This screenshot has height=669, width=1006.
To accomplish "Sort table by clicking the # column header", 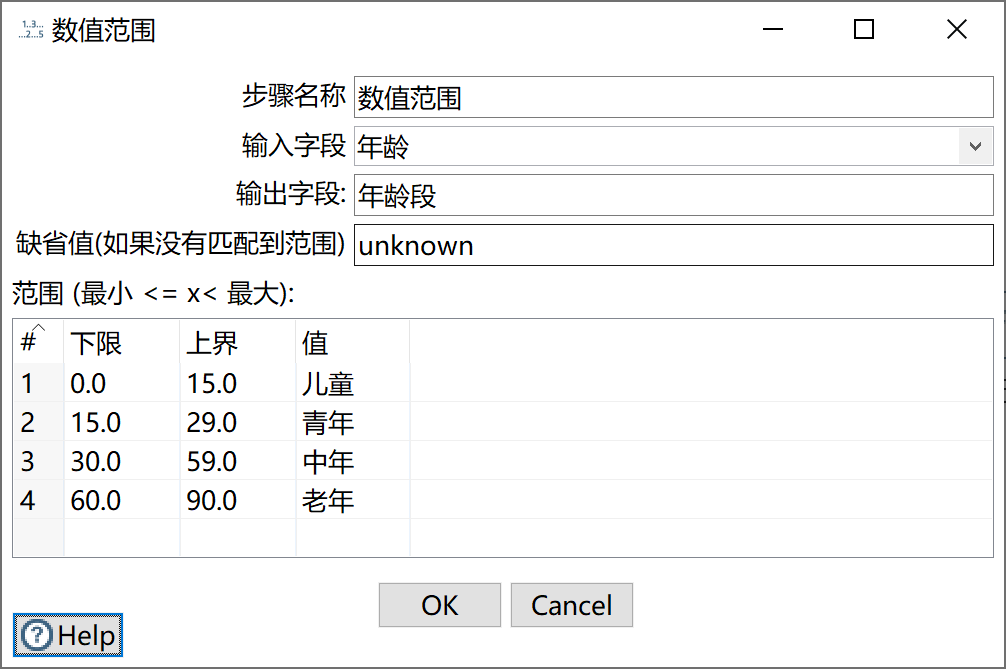I will 30,343.
